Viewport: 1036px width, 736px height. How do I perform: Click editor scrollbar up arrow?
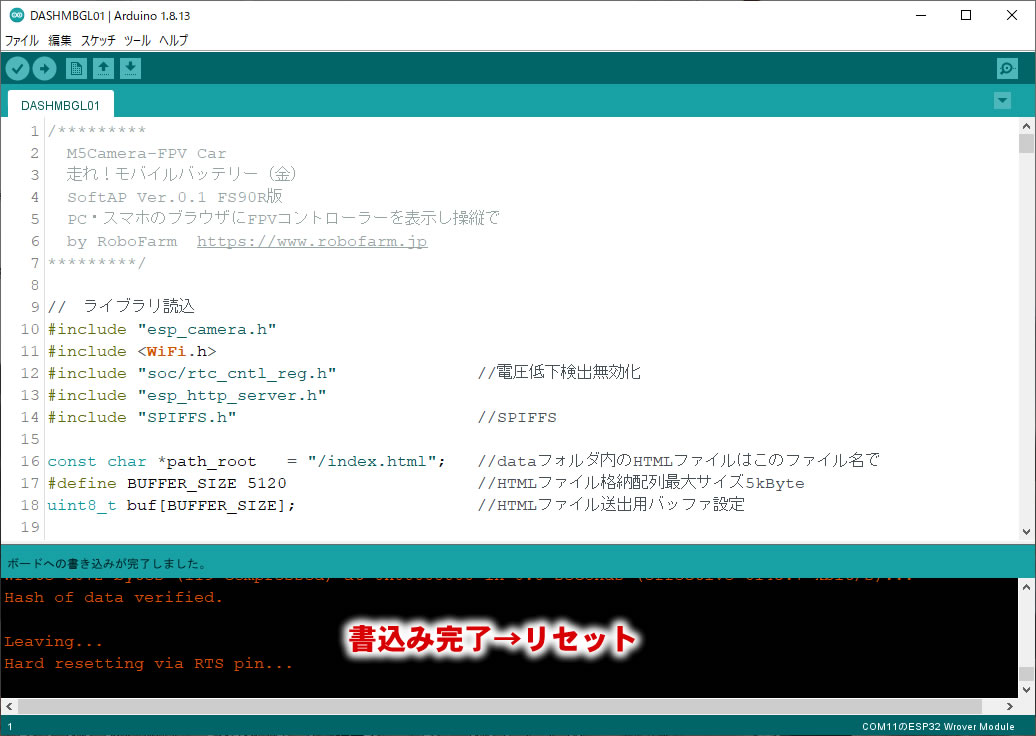1026,126
